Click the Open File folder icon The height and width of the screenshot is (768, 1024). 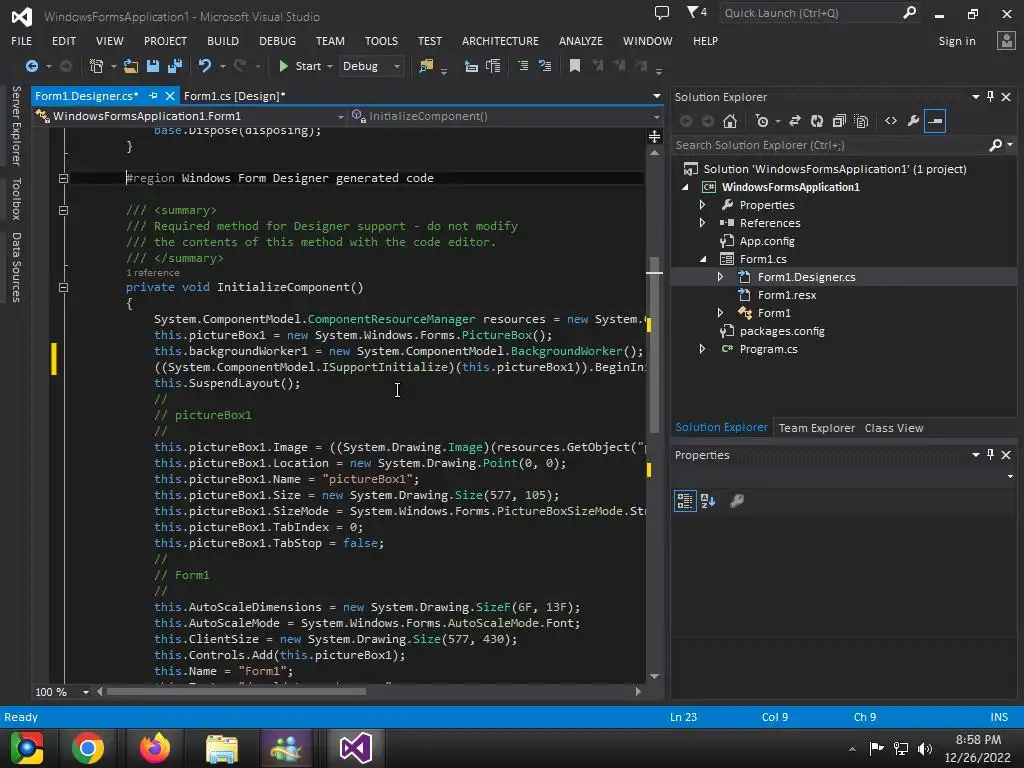point(131,66)
